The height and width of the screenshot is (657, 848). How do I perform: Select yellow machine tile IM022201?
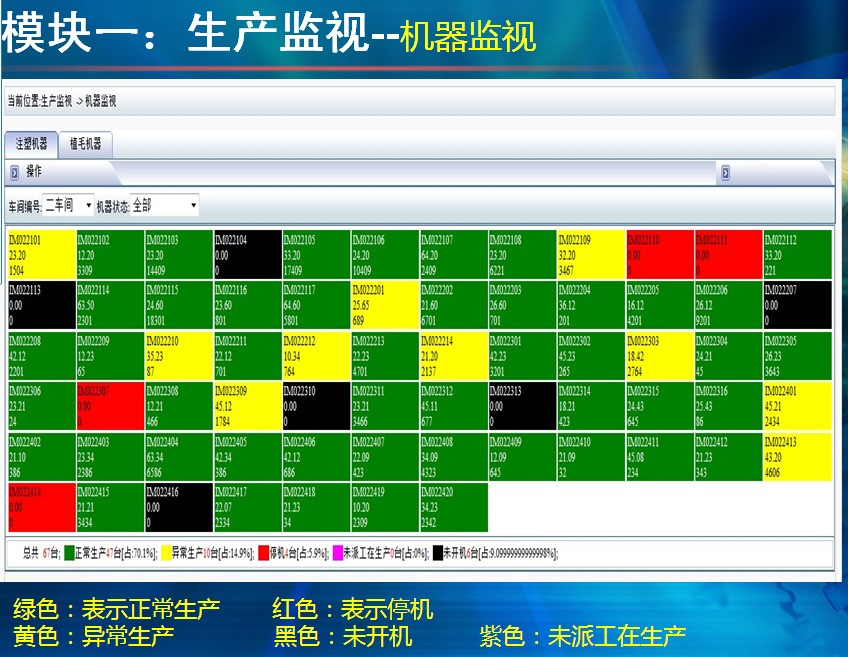click(x=384, y=305)
